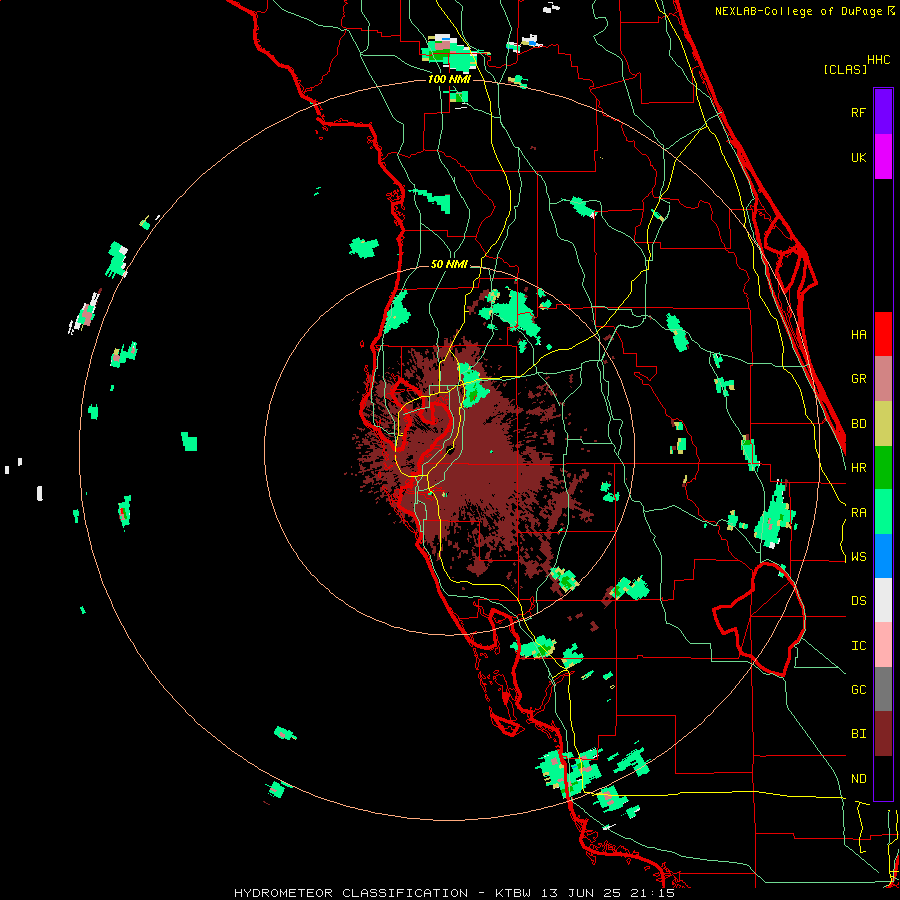The width and height of the screenshot is (900, 900).
Task: Click the UK legend label
Action: [x=858, y=157]
